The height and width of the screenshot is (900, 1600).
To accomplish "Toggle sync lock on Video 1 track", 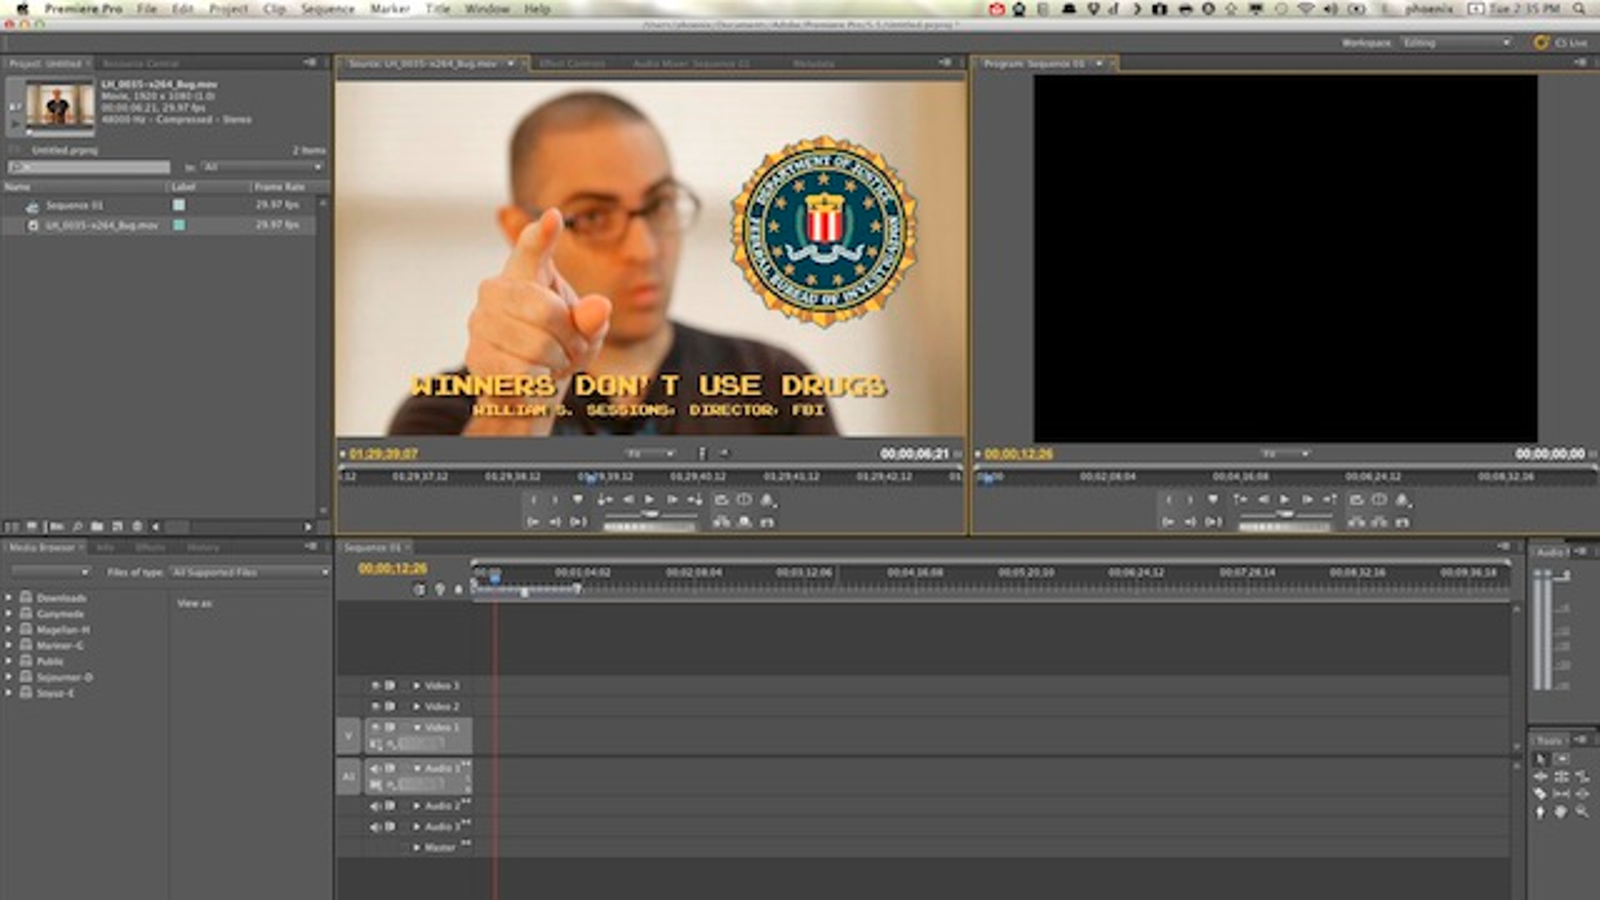I will click(390, 727).
